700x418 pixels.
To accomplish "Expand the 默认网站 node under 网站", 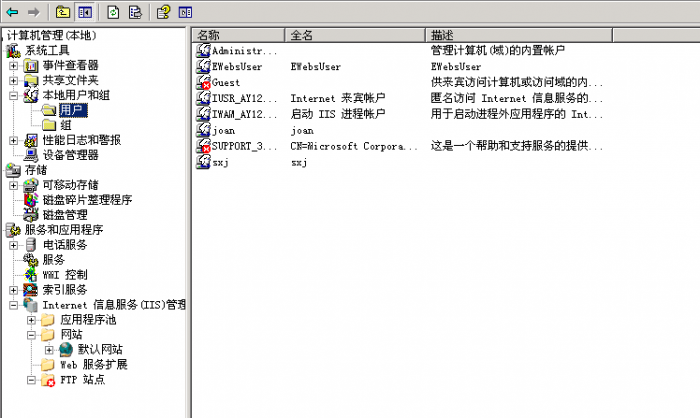I will 49,350.
